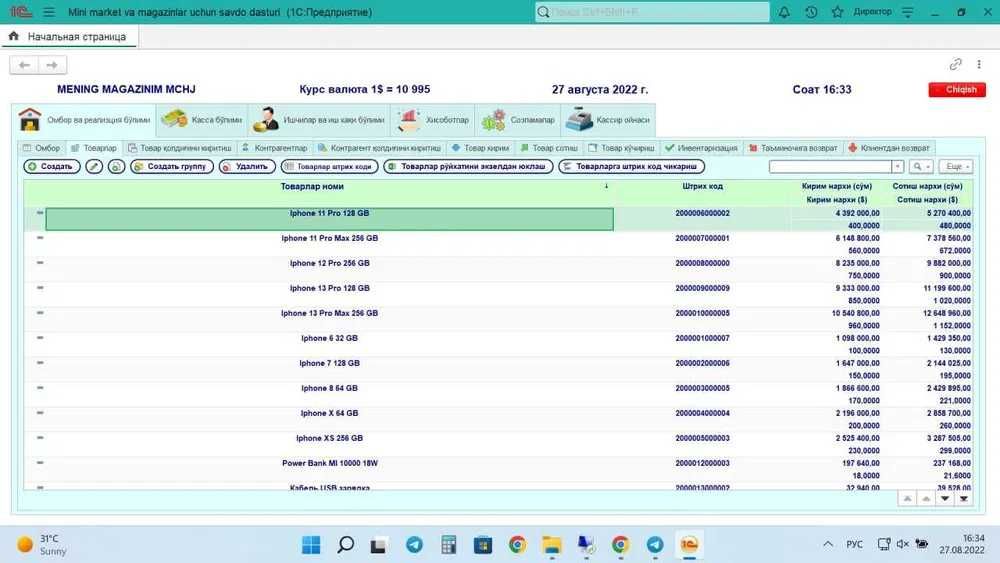The width and height of the screenshot is (1000, 563).
Task: Switch to the Контрагентлар sub-tab
Action: pos(275,148)
